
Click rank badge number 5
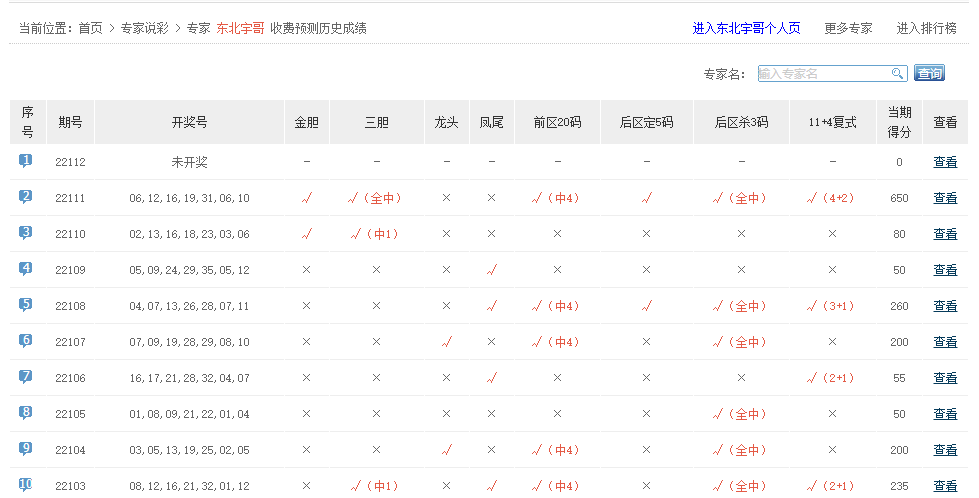pos(26,305)
